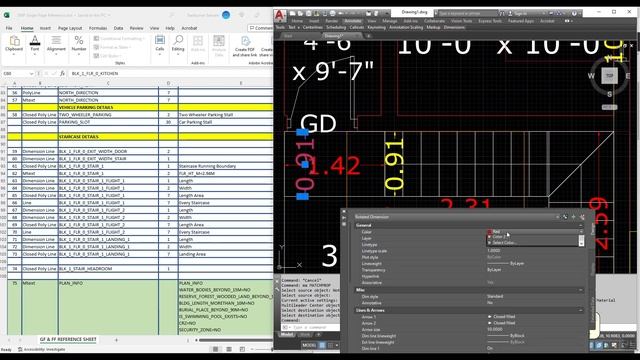The image size is (640, 360).
Task: Click the color dropdown list scrollbar
Action: 581,240
